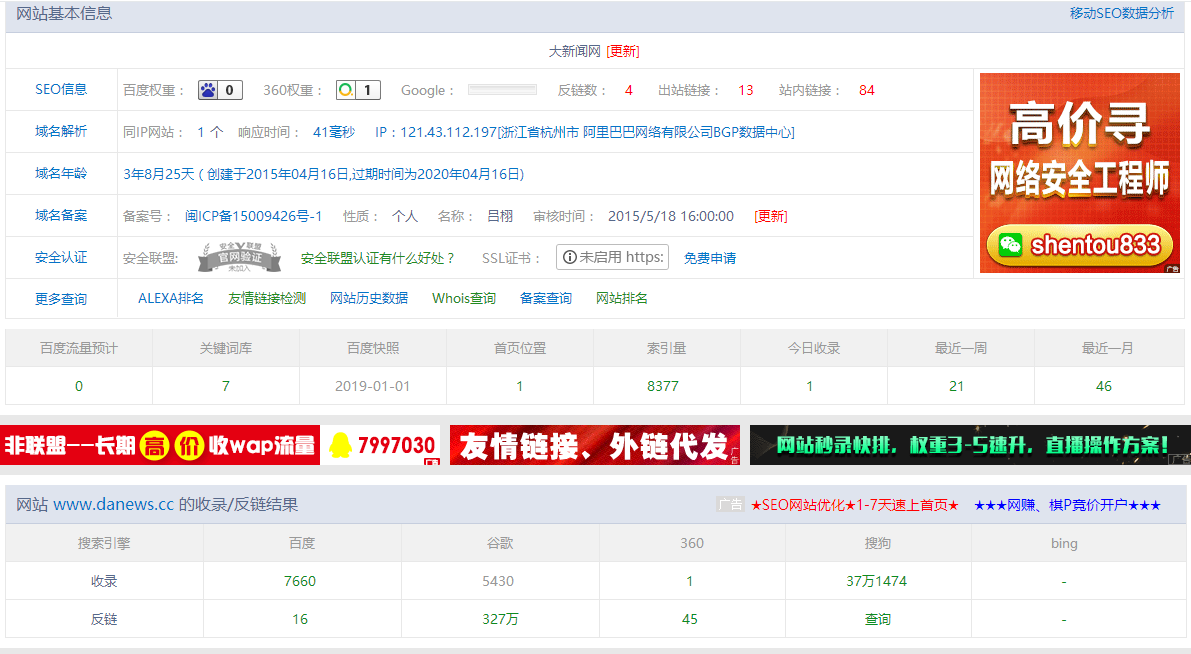Viewport: 1191px width, 654px height.
Task: Click the yellow QQ penguin 7997030 banner
Action: 381,445
